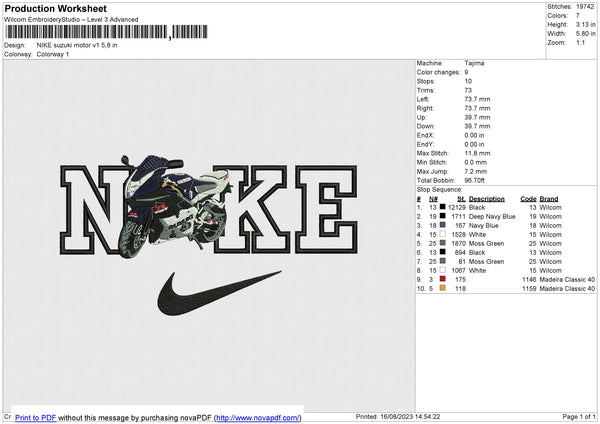
Task: Click the embroidered motorcycle design preview
Action: click(175, 205)
